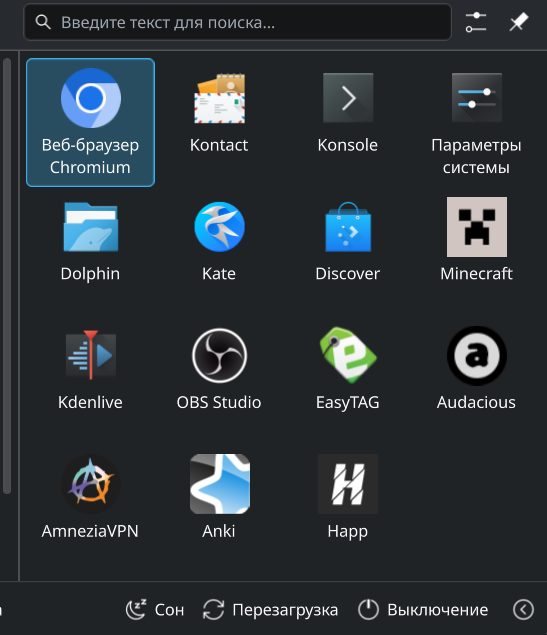Open Параметры системы settings
Screen dimensions: 547x635
coord(477,122)
